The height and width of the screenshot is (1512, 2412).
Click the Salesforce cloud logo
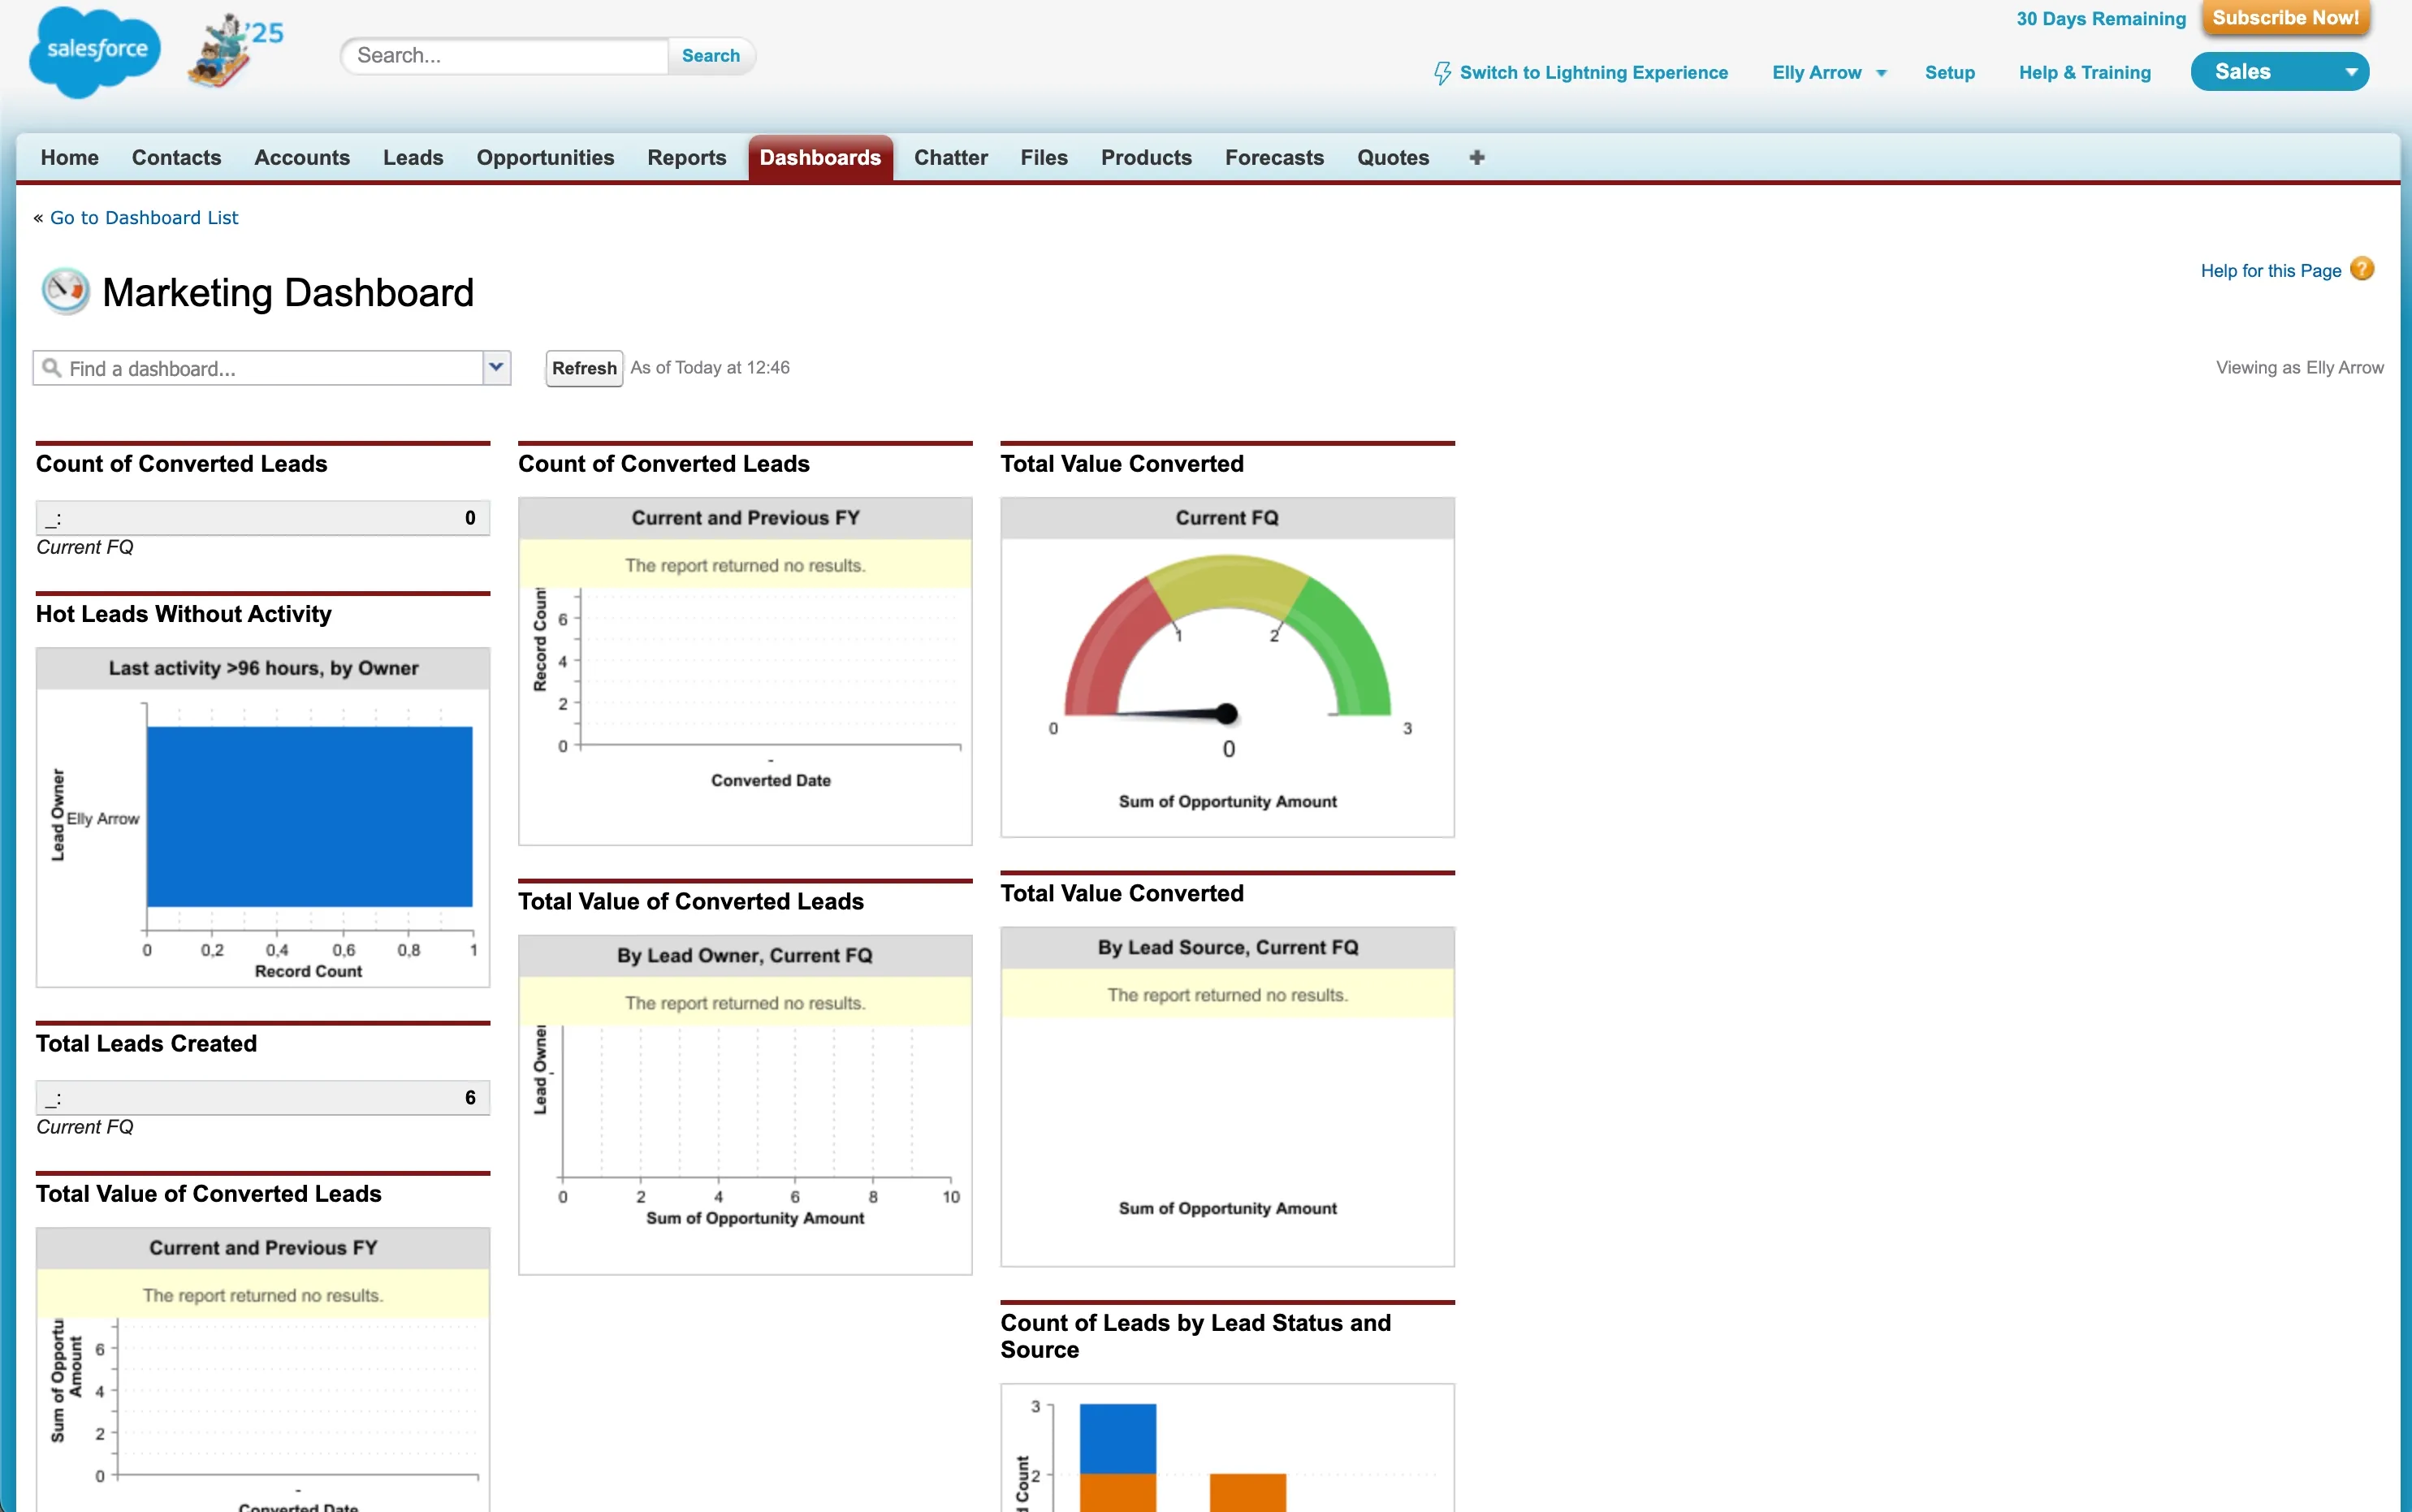[x=93, y=52]
